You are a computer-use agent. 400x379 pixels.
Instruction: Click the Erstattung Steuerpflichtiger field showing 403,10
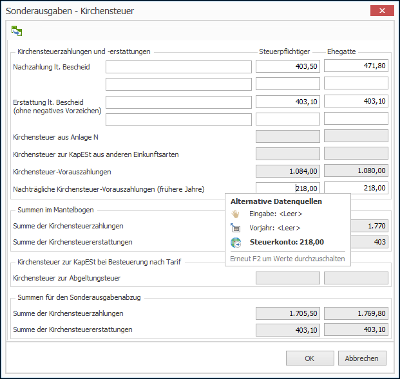(288, 101)
